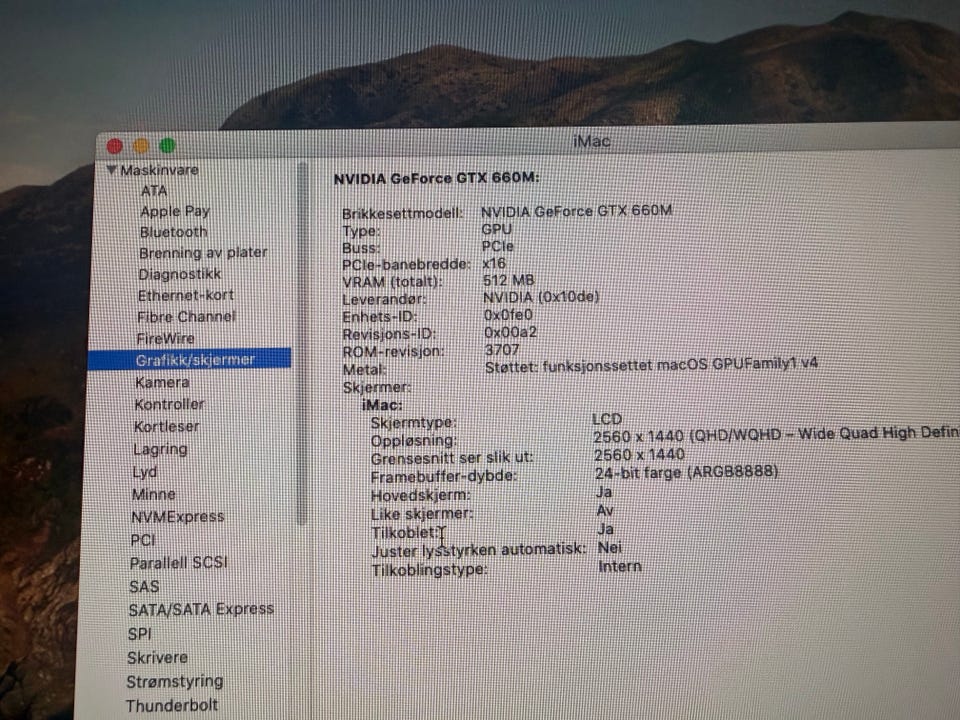Select ATA in the sidebar

(x=154, y=191)
